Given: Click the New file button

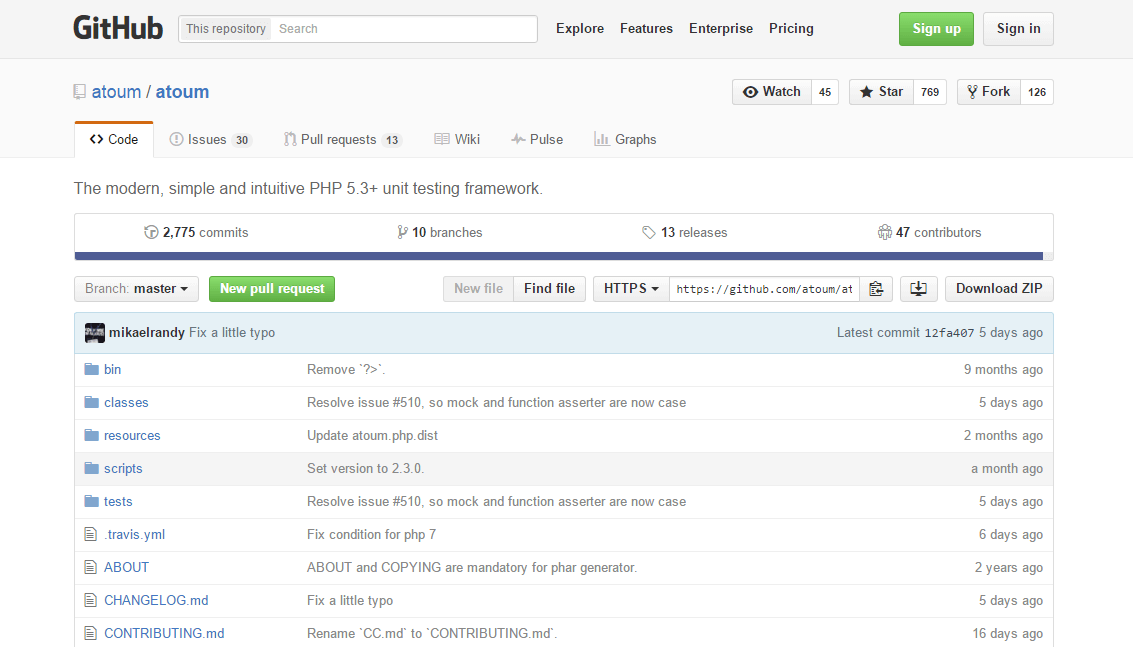Looking at the screenshot, I should pos(478,288).
